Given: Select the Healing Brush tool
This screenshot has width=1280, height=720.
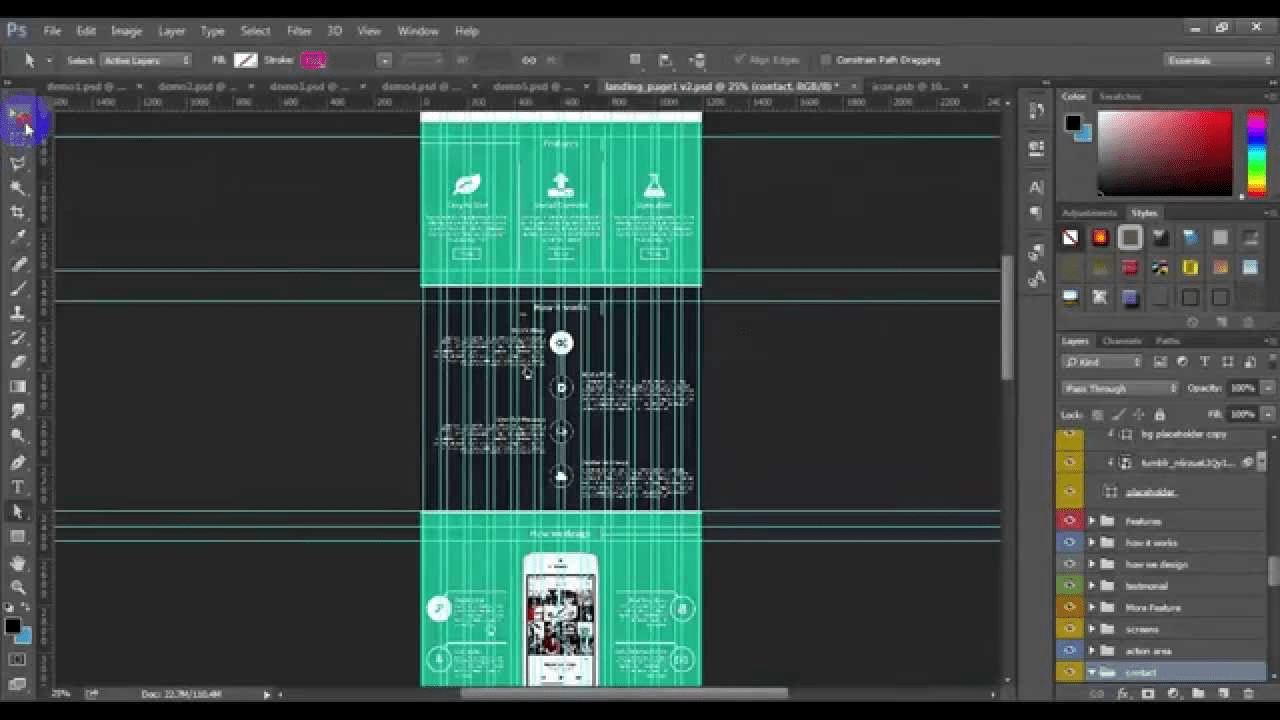Looking at the screenshot, I should [x=17, y=265].
